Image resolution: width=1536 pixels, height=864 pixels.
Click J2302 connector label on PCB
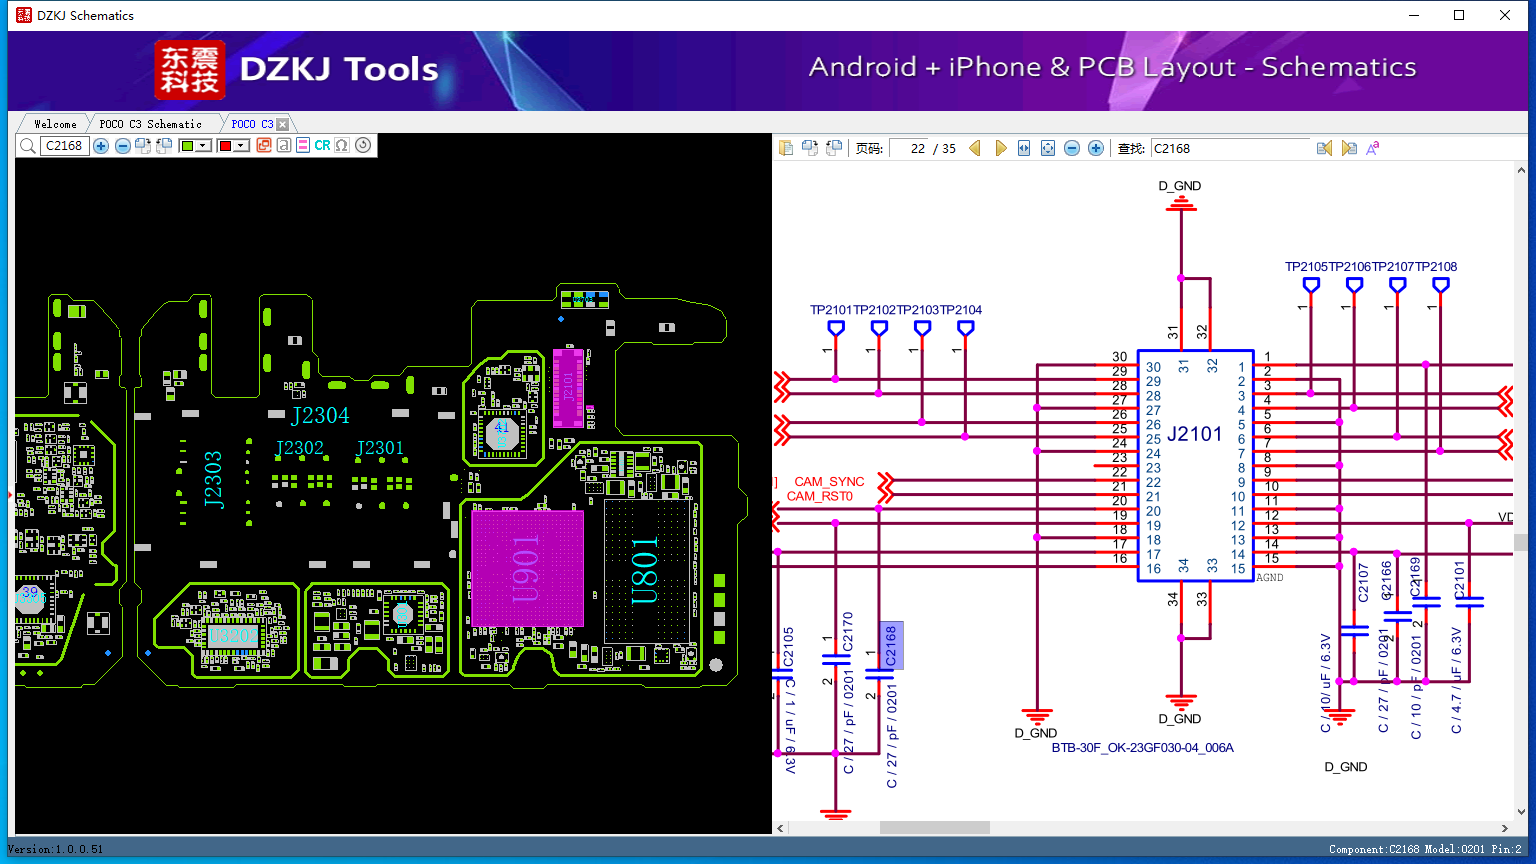coord(300,448)
